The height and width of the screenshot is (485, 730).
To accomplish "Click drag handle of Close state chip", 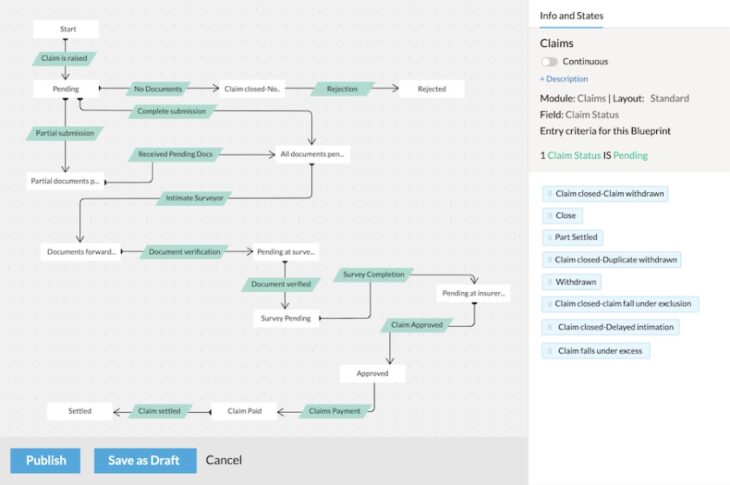I will (550, 215).
